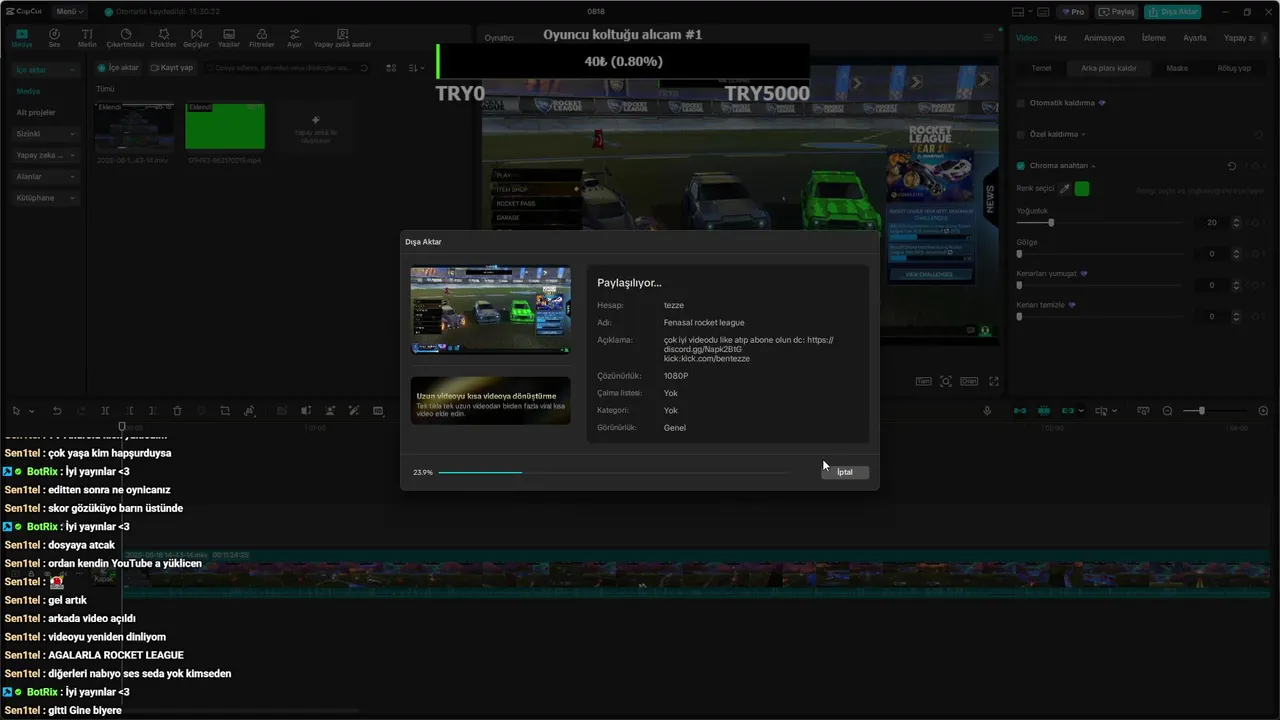Click the Dışa Aktar export button

(x=1172, y=12)
